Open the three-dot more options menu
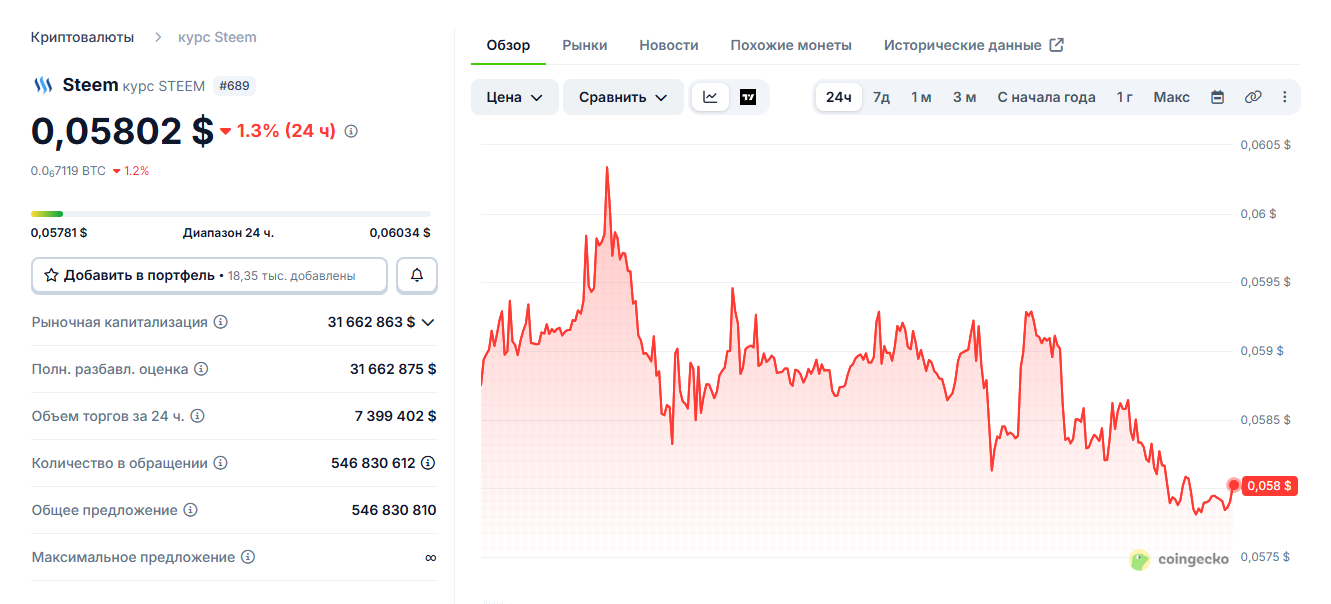 [x=1285, y=97]
